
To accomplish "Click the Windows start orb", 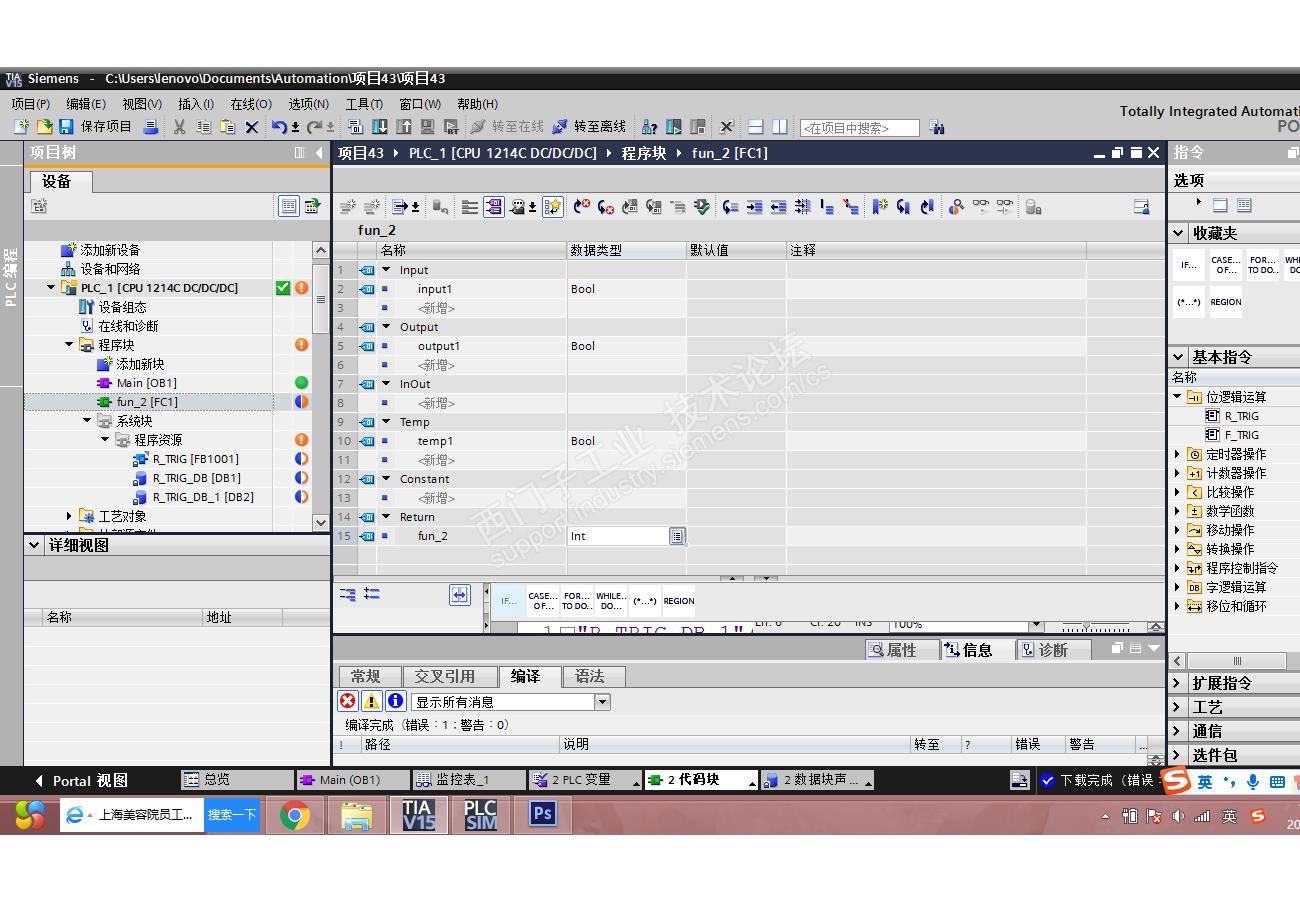I will (30, 815).
